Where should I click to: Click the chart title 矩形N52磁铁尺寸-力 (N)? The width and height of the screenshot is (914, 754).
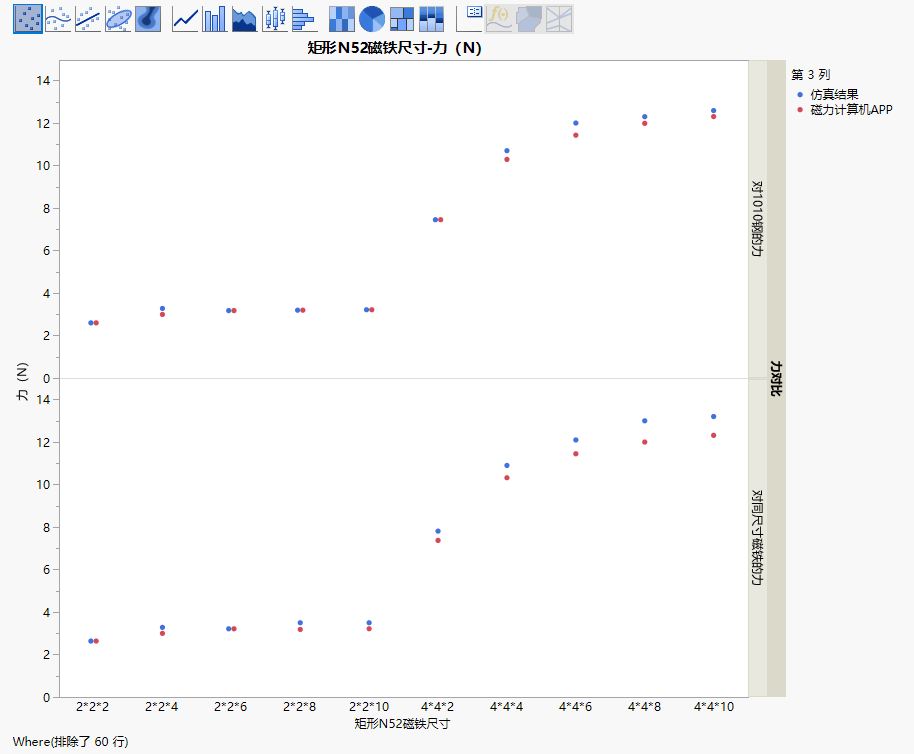coord(394,48)
